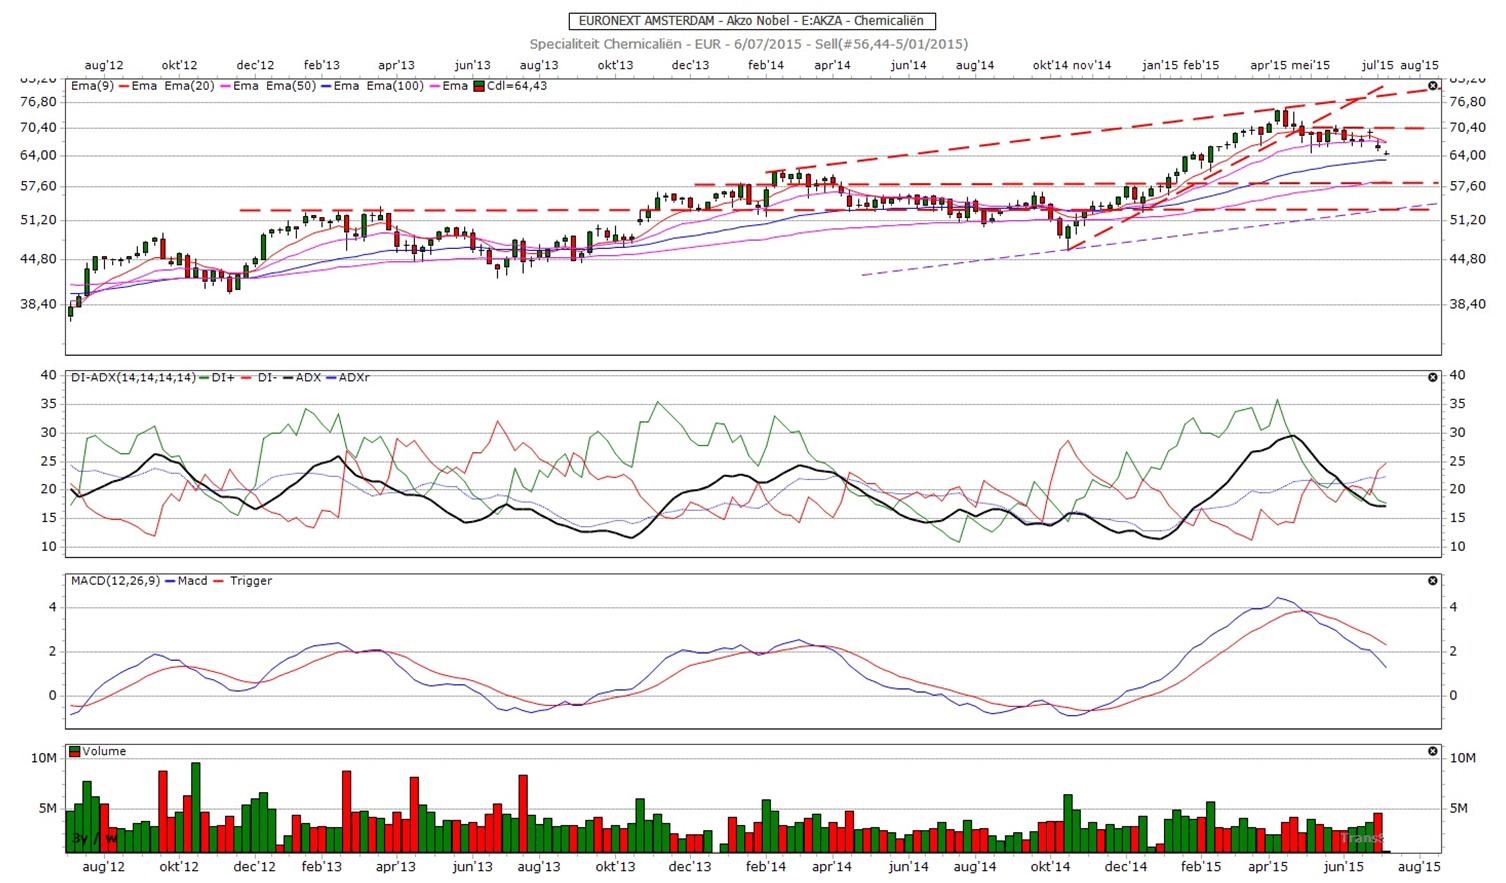Click the red DI- legend entry
The image size is (1506, 883).
click(x=259, y=378)
